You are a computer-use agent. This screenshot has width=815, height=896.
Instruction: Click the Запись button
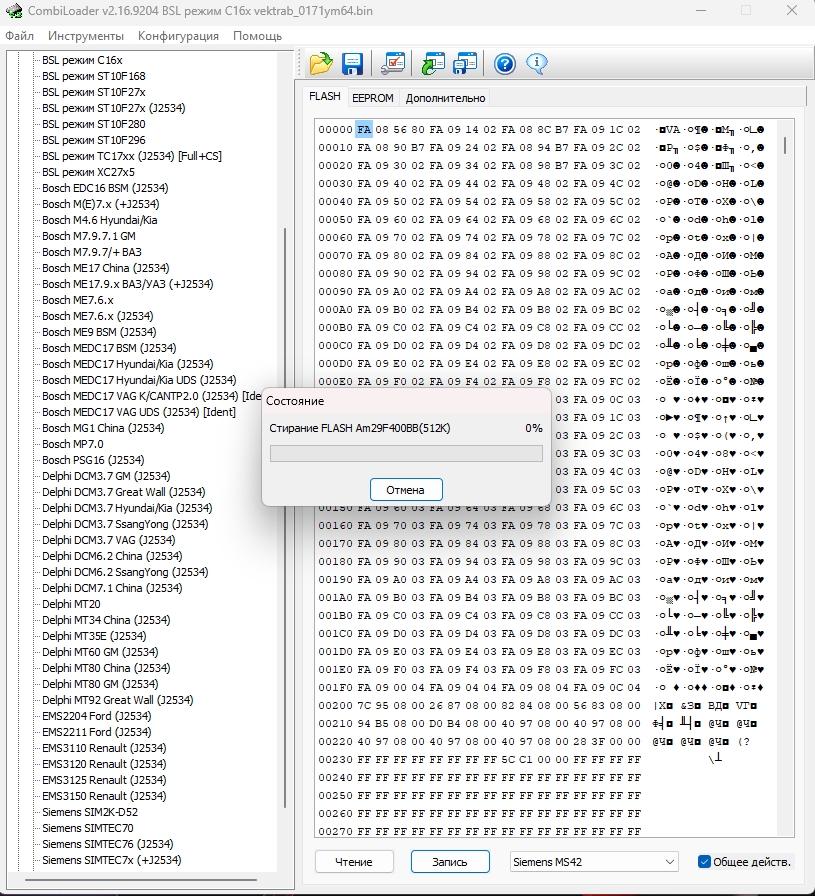click(x=449, y=861)
